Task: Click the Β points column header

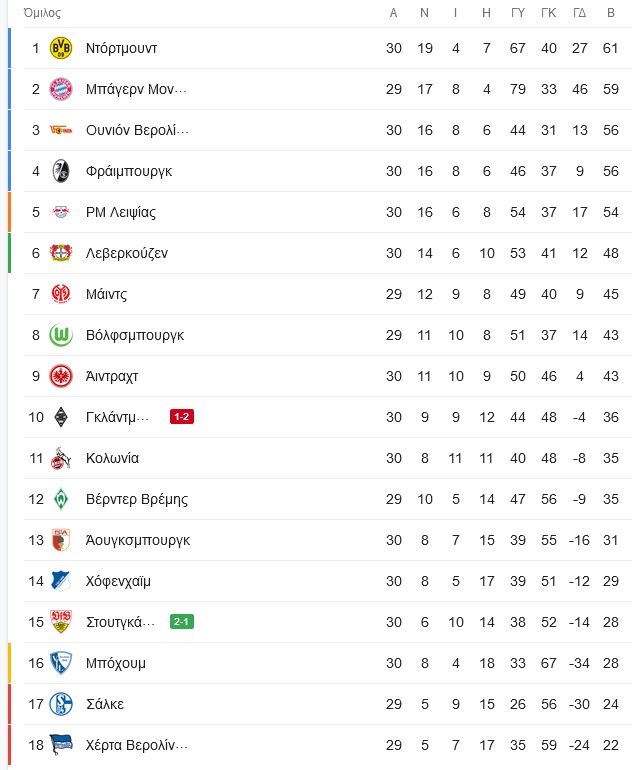Action: click(x=611, y=13)
